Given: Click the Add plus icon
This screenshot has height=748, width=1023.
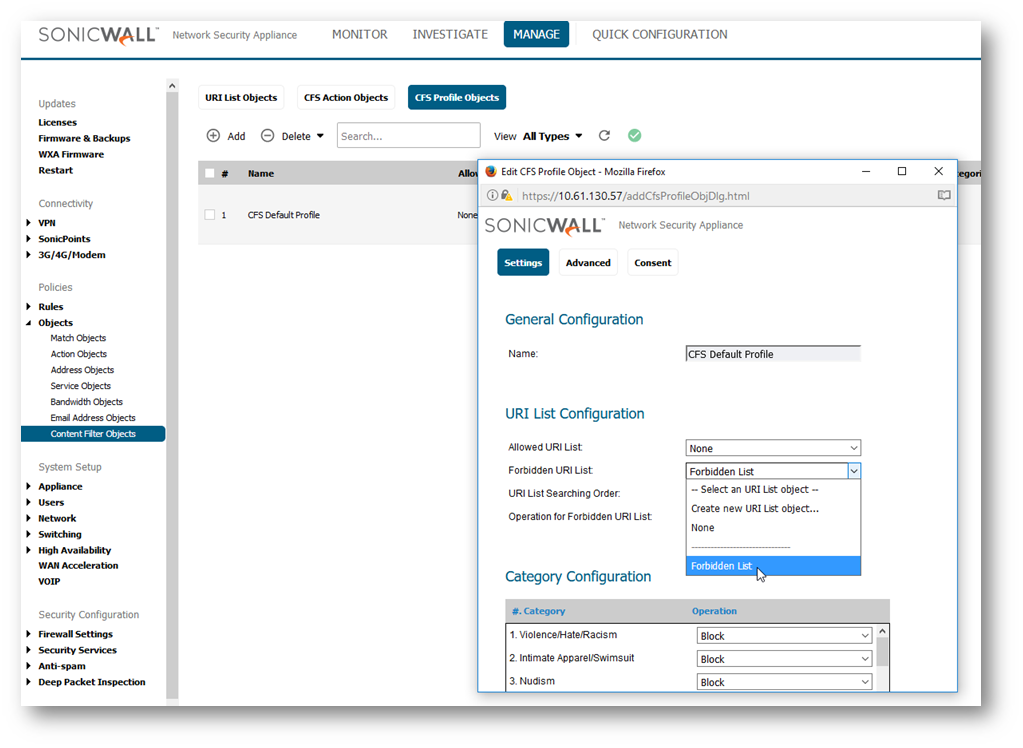Looking at the screenshot, I should (213, 136).
